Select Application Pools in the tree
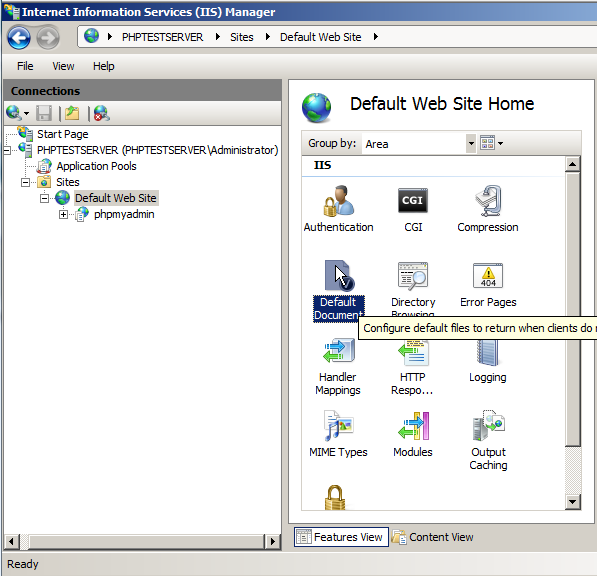Image resolution: width=597 pixels, height=576 pixels. (x=96, y=166)
